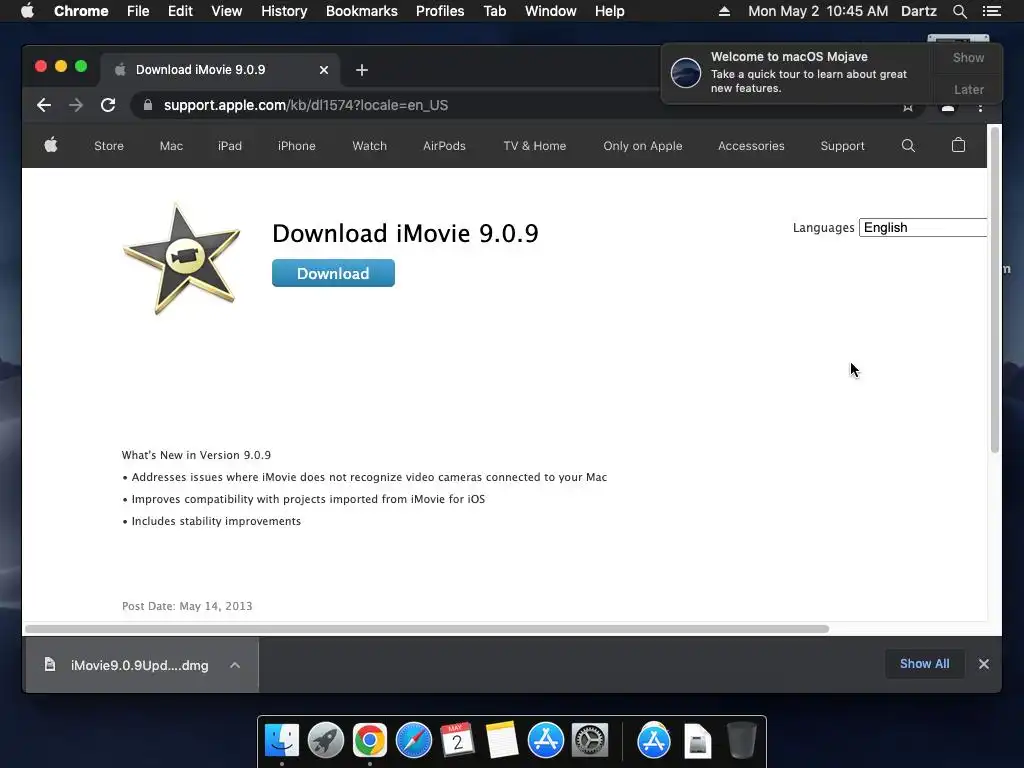Open Only on Apple link
This screenshot has width=1024, height=768.
point(643,146)
